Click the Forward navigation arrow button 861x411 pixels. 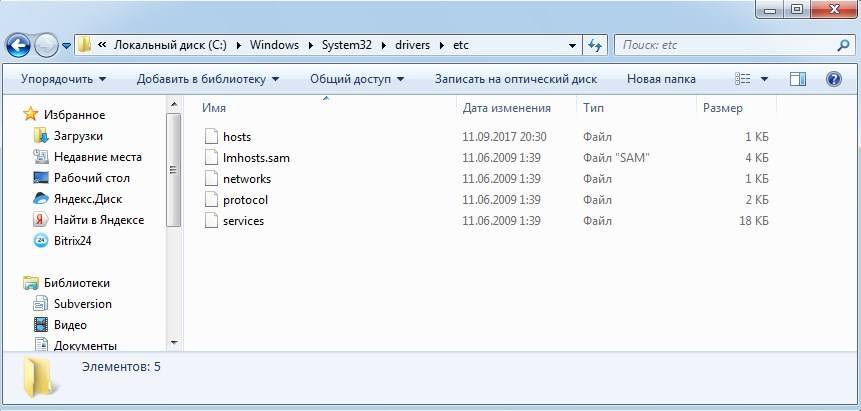47,45
